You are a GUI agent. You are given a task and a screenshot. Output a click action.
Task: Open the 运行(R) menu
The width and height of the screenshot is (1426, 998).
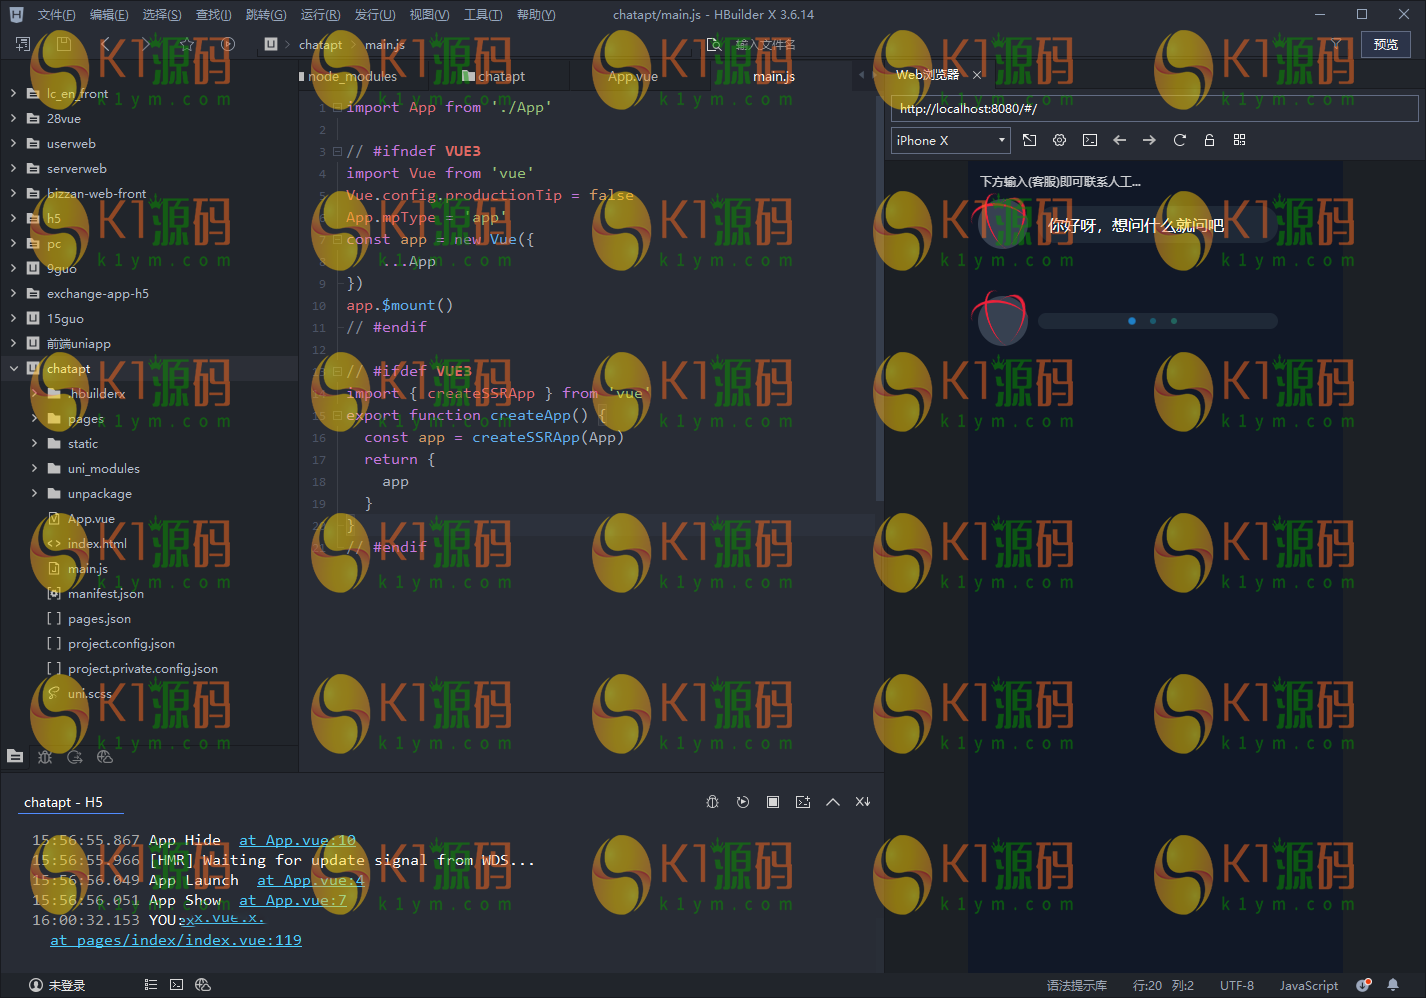(320, 15)
